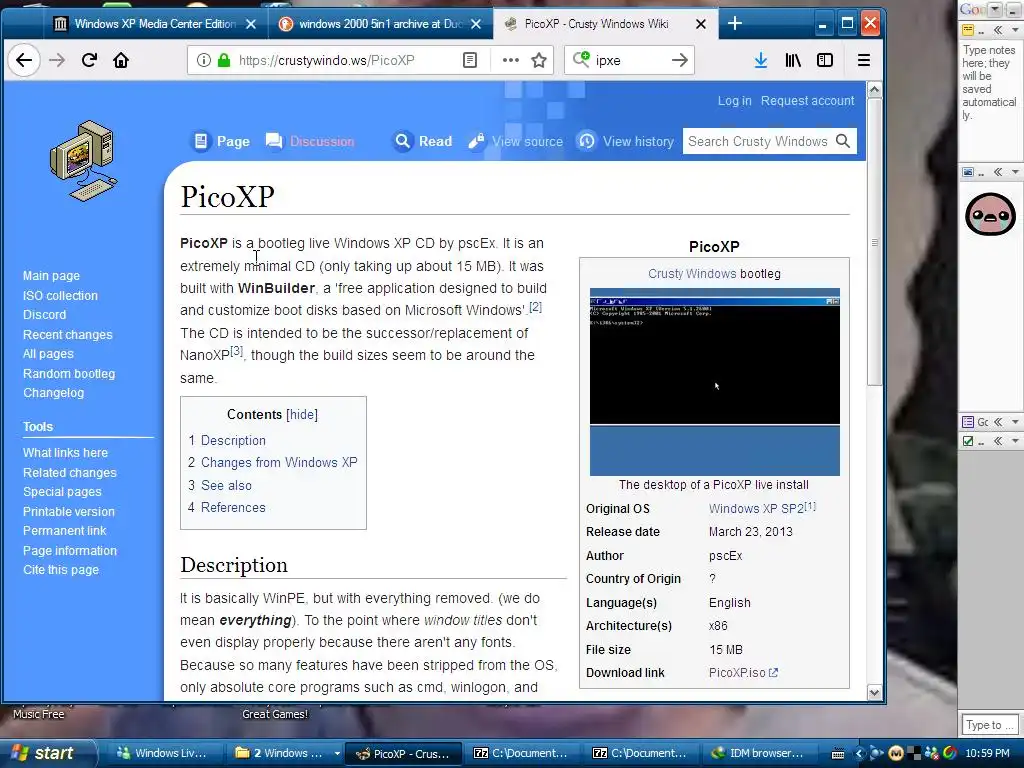
Task: Click the MEGA tray icon
Action: pos(896,753)
